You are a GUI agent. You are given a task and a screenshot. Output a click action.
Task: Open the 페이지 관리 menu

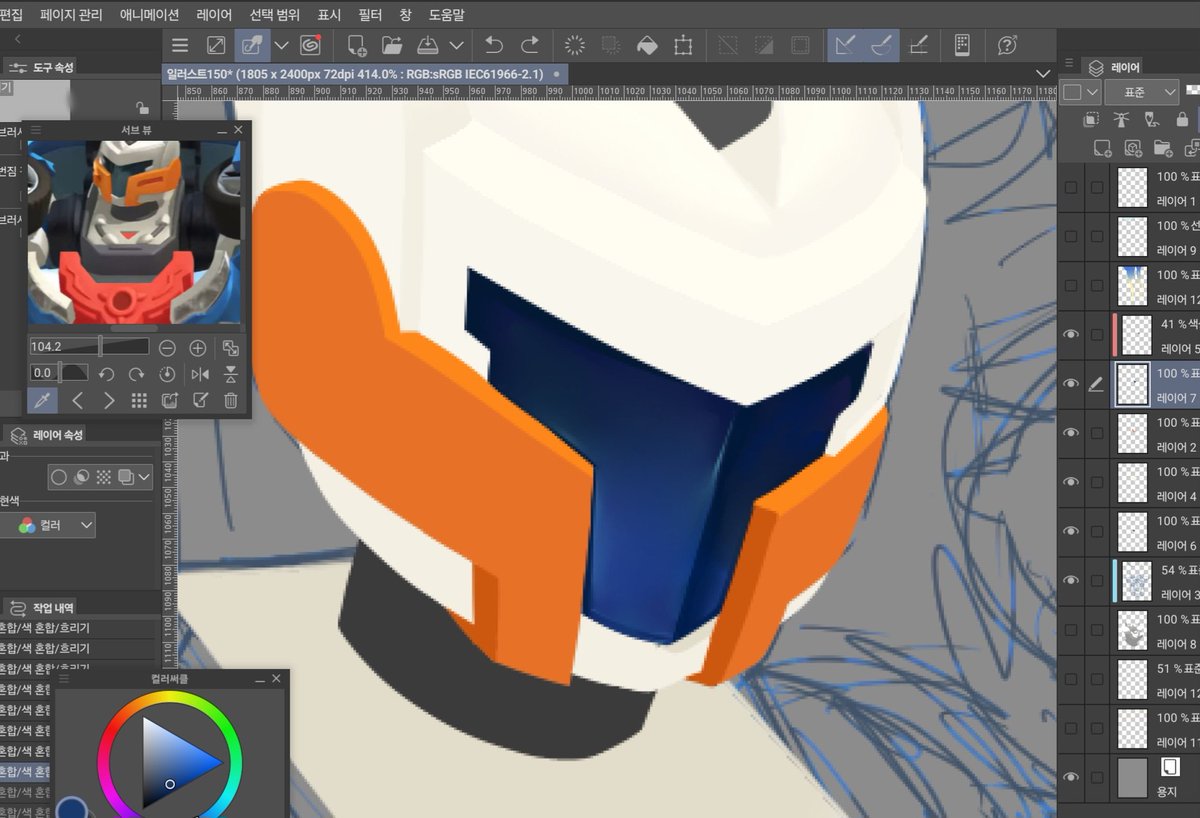tap(71, 15)
